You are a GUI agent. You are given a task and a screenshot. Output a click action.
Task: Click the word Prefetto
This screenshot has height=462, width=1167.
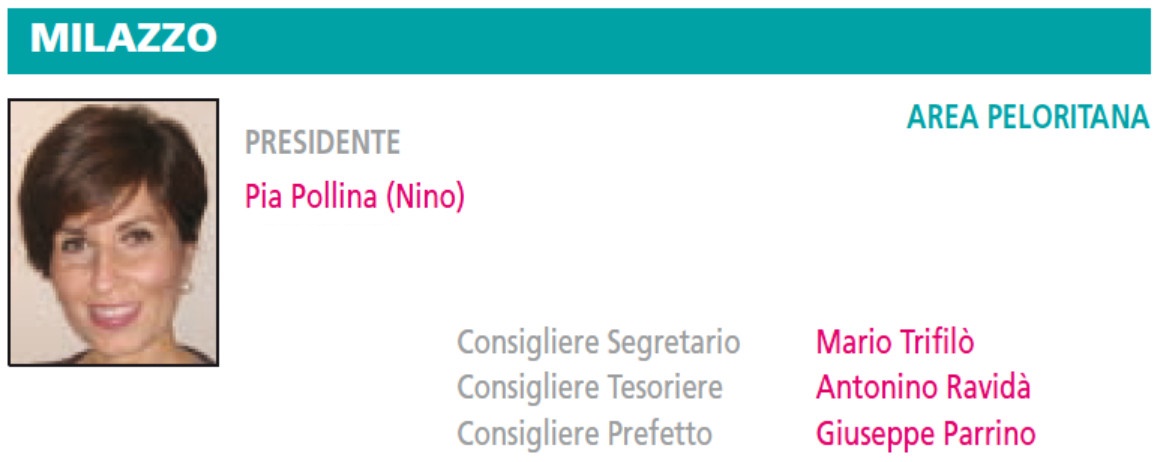pyautogui.click(x=659, y=433)
